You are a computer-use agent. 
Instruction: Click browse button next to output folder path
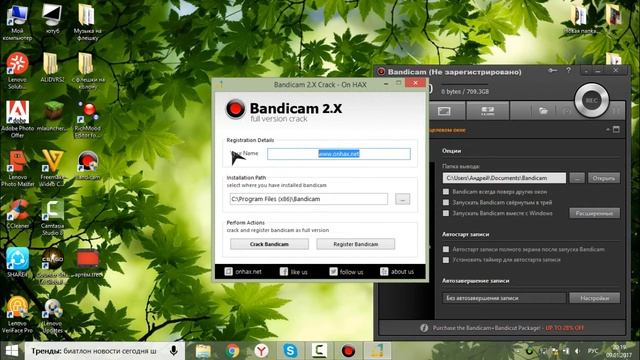point(577,178)
